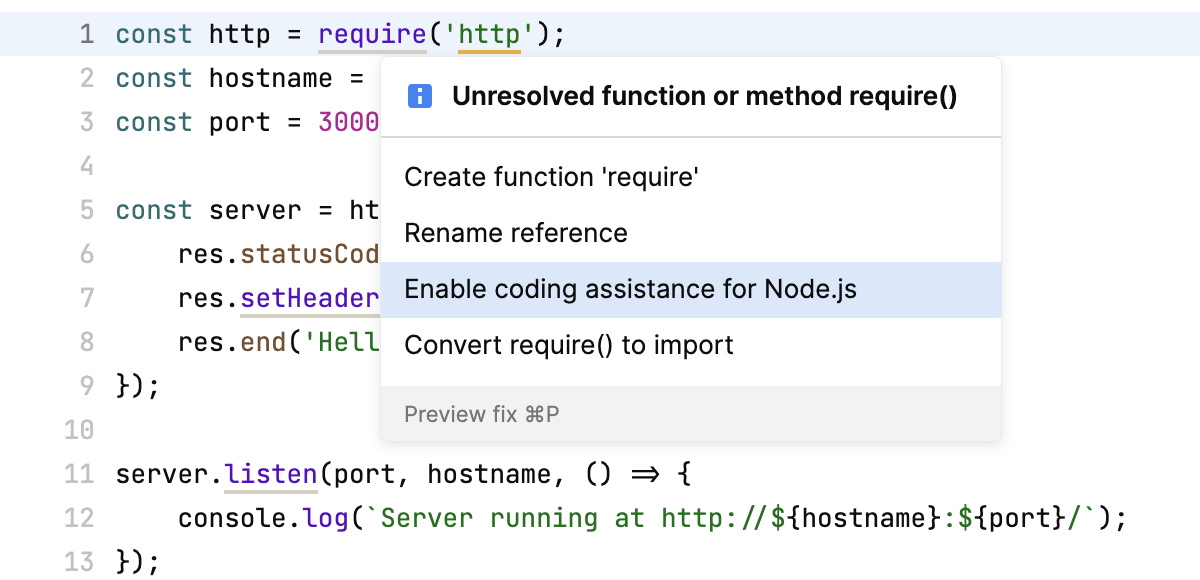Click the blue info icon in the popup header
The image size is (1200, 580).
click(x=419, y=96)
